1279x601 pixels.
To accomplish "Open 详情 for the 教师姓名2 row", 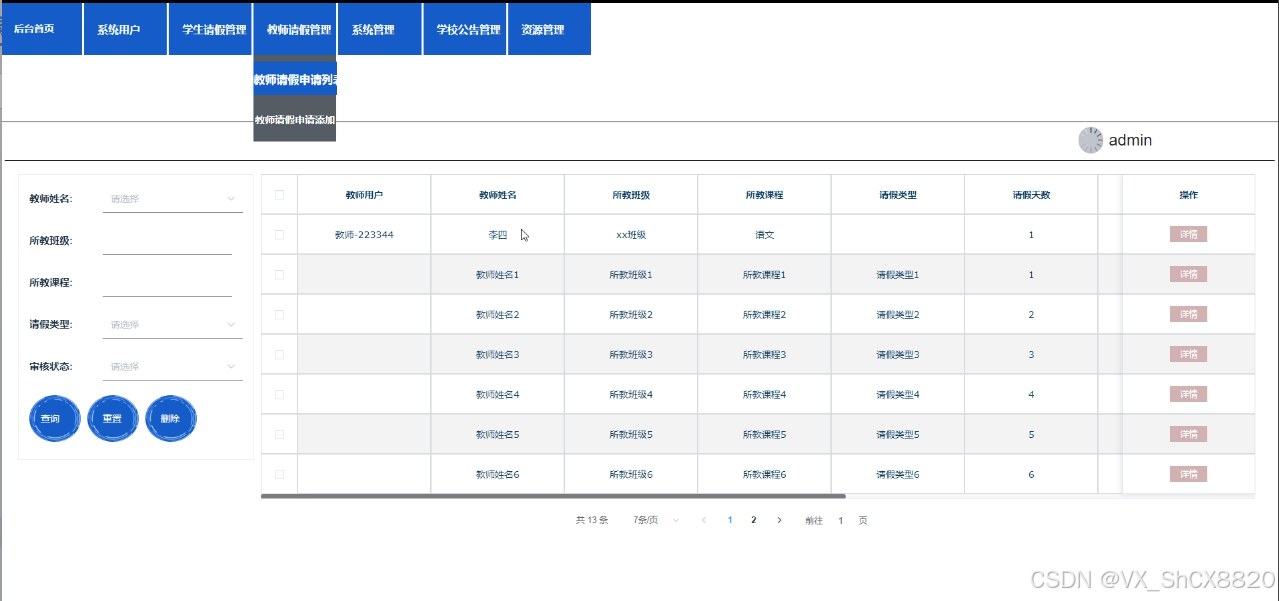I will 1188,315.
